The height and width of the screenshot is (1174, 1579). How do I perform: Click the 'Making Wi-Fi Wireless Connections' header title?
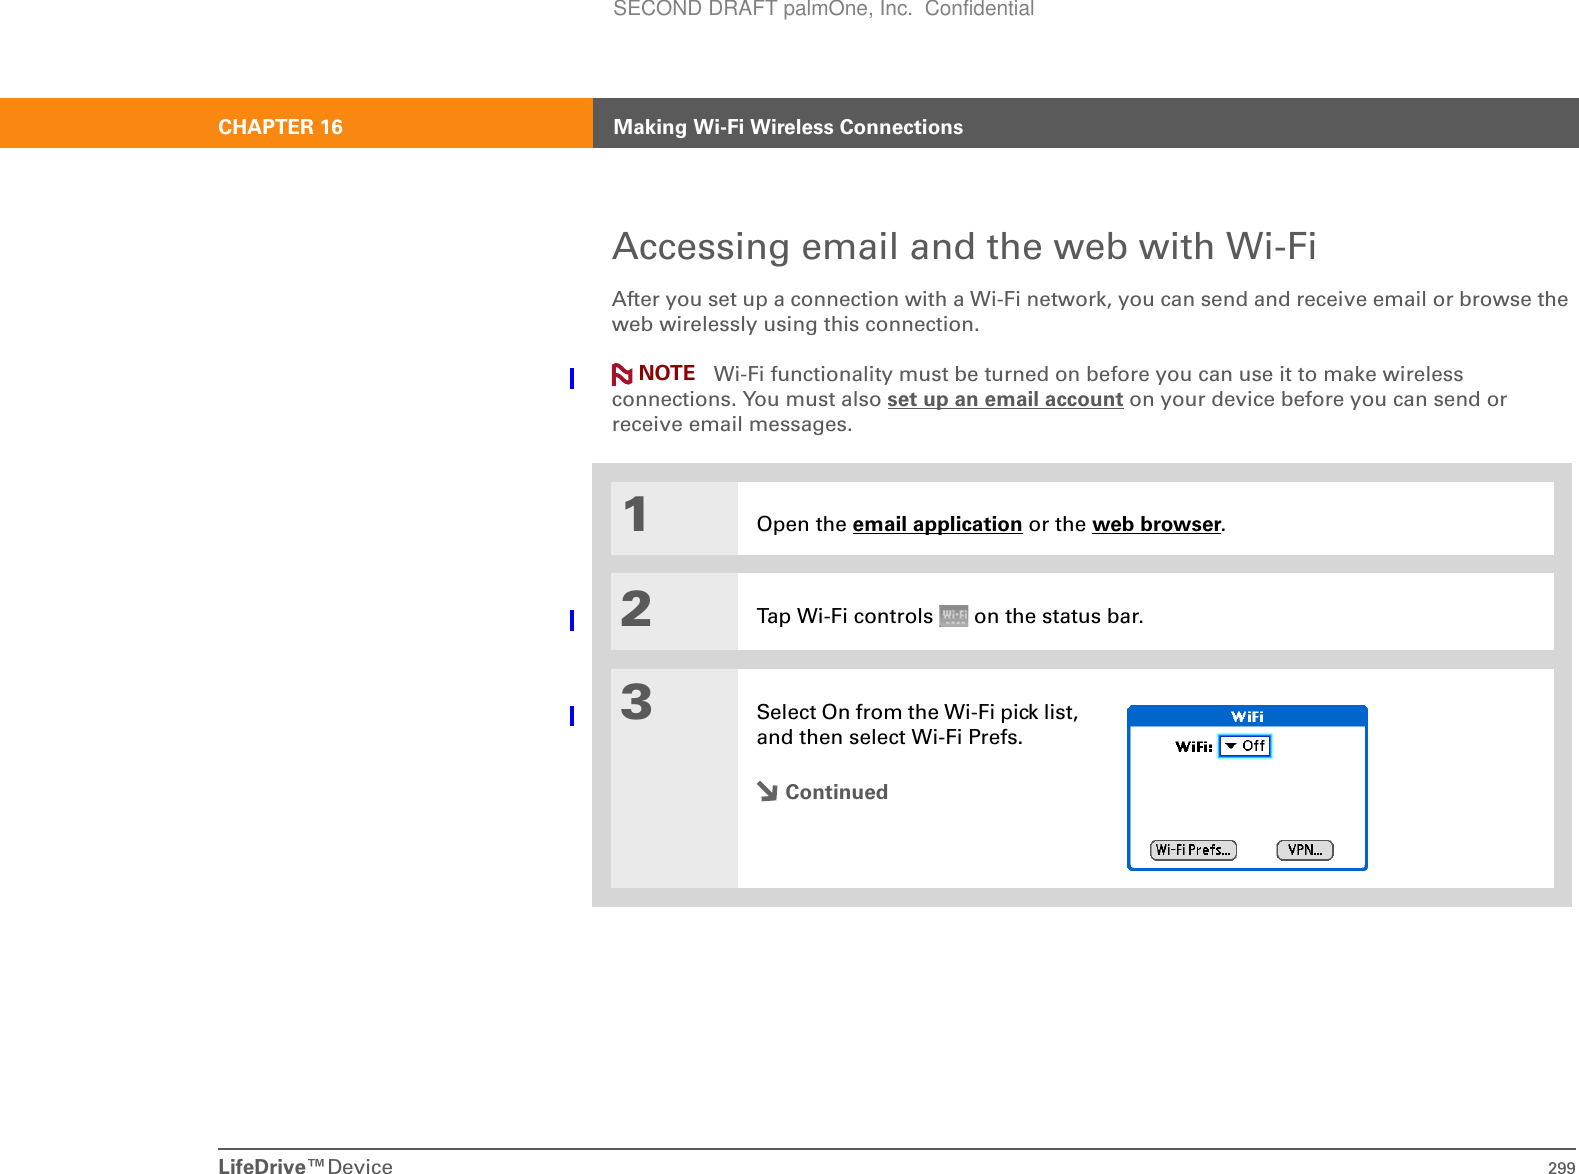(x=788, y=127)
